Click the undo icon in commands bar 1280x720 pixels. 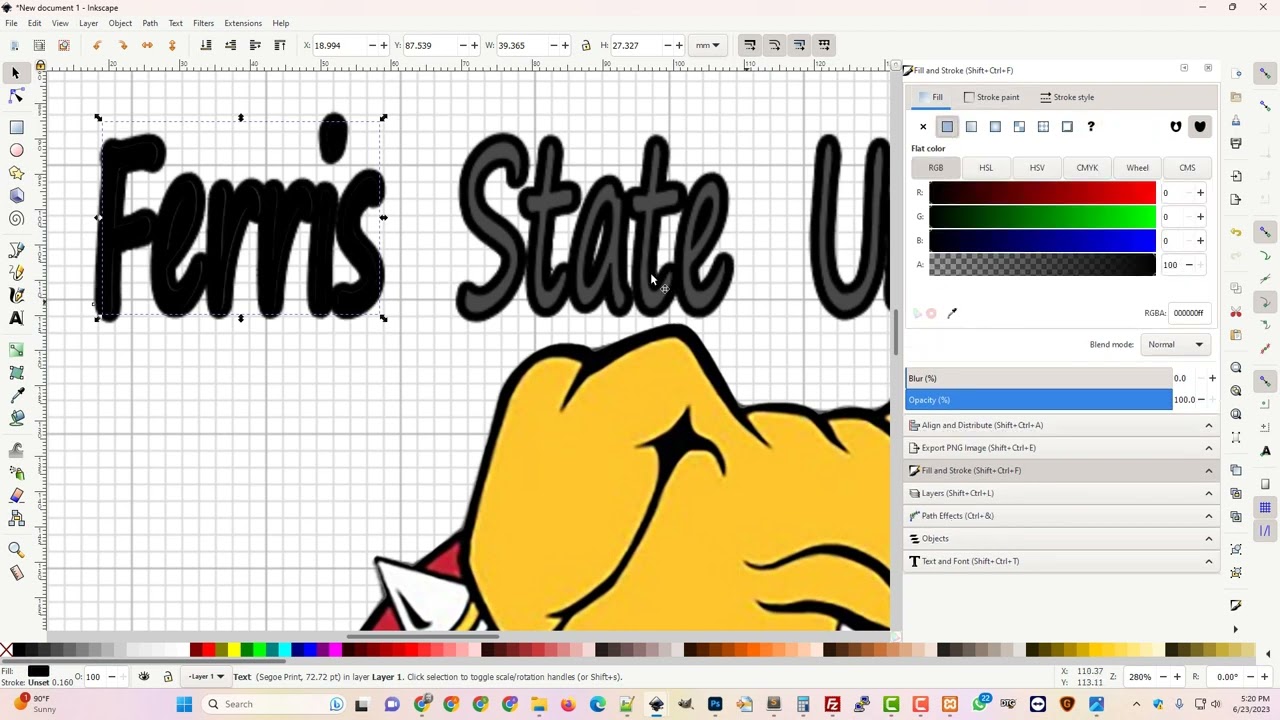pos(1237,232)
